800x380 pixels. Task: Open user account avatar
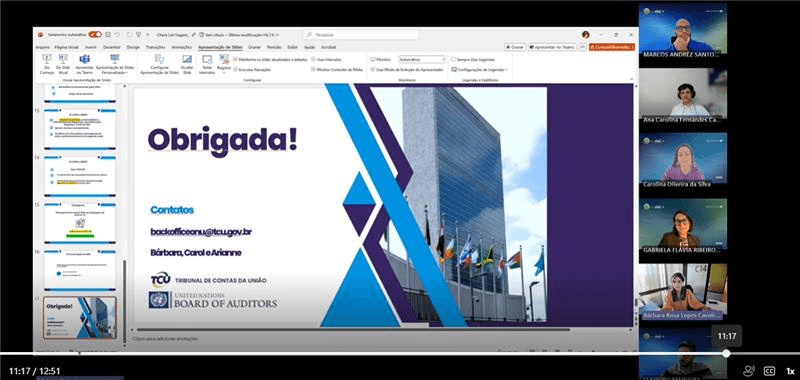(586, 35)
